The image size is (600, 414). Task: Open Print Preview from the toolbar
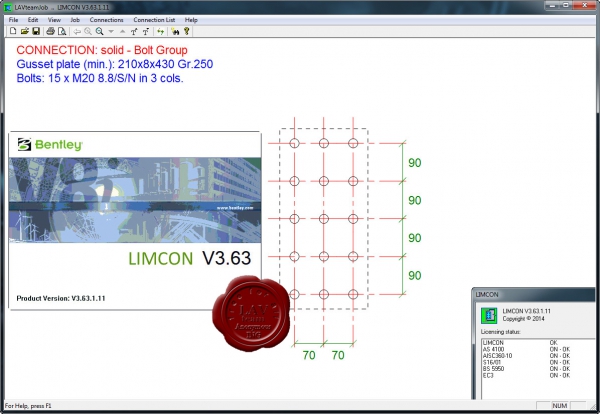click(x=62, y=31)
